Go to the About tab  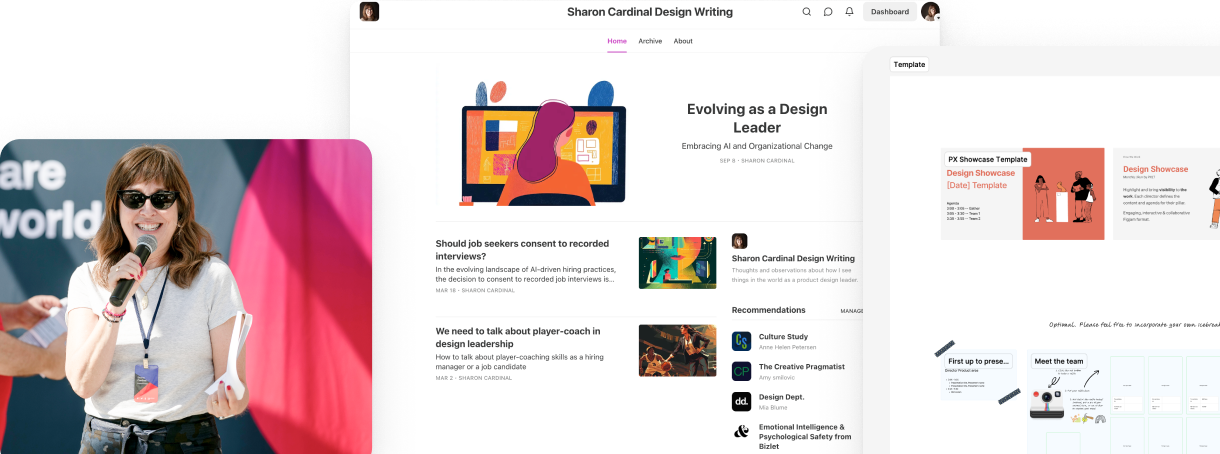[x=683, y=41]
